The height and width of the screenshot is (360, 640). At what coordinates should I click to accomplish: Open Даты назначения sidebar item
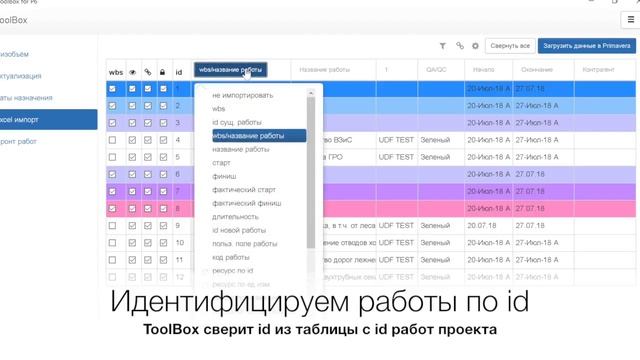coord(26,98)
